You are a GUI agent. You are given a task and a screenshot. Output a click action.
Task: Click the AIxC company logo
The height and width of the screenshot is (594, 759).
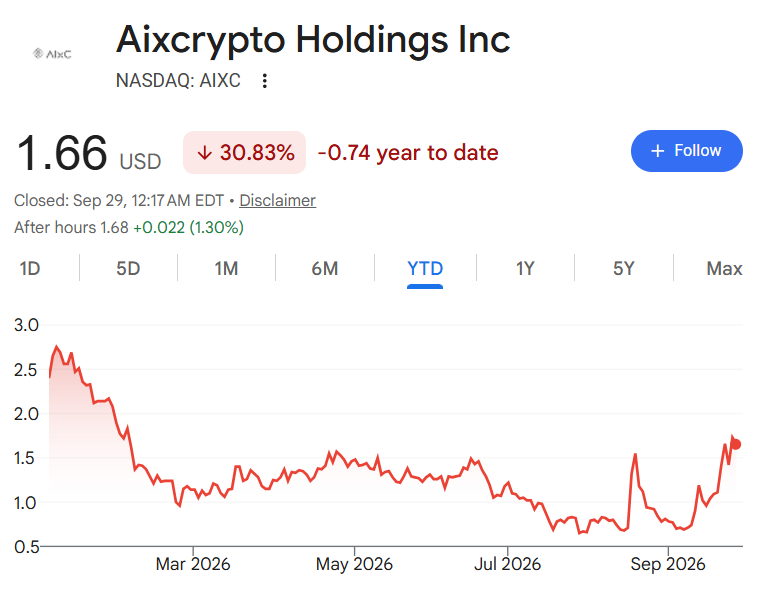[52, 54]
